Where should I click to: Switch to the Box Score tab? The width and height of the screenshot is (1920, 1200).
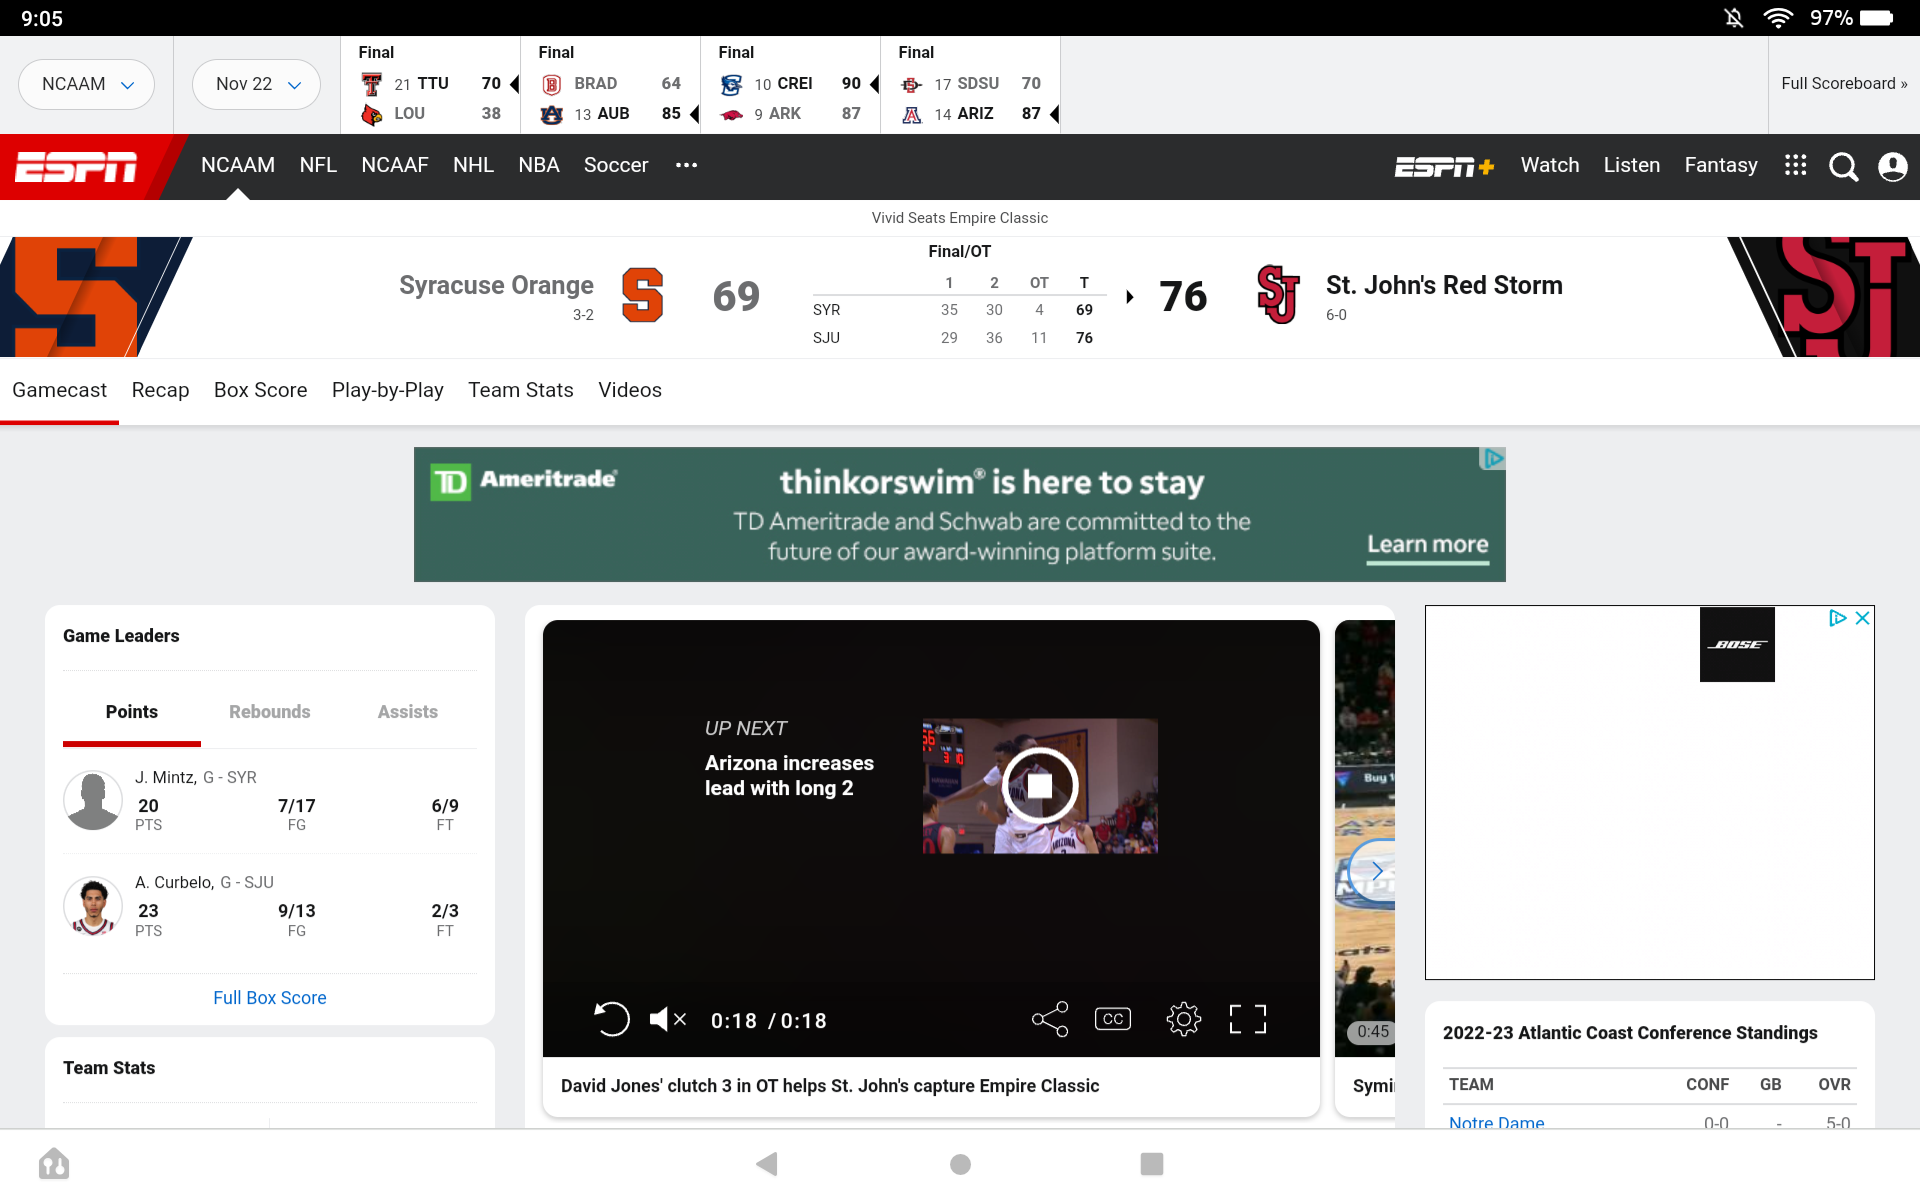click(x=260, y=390)
